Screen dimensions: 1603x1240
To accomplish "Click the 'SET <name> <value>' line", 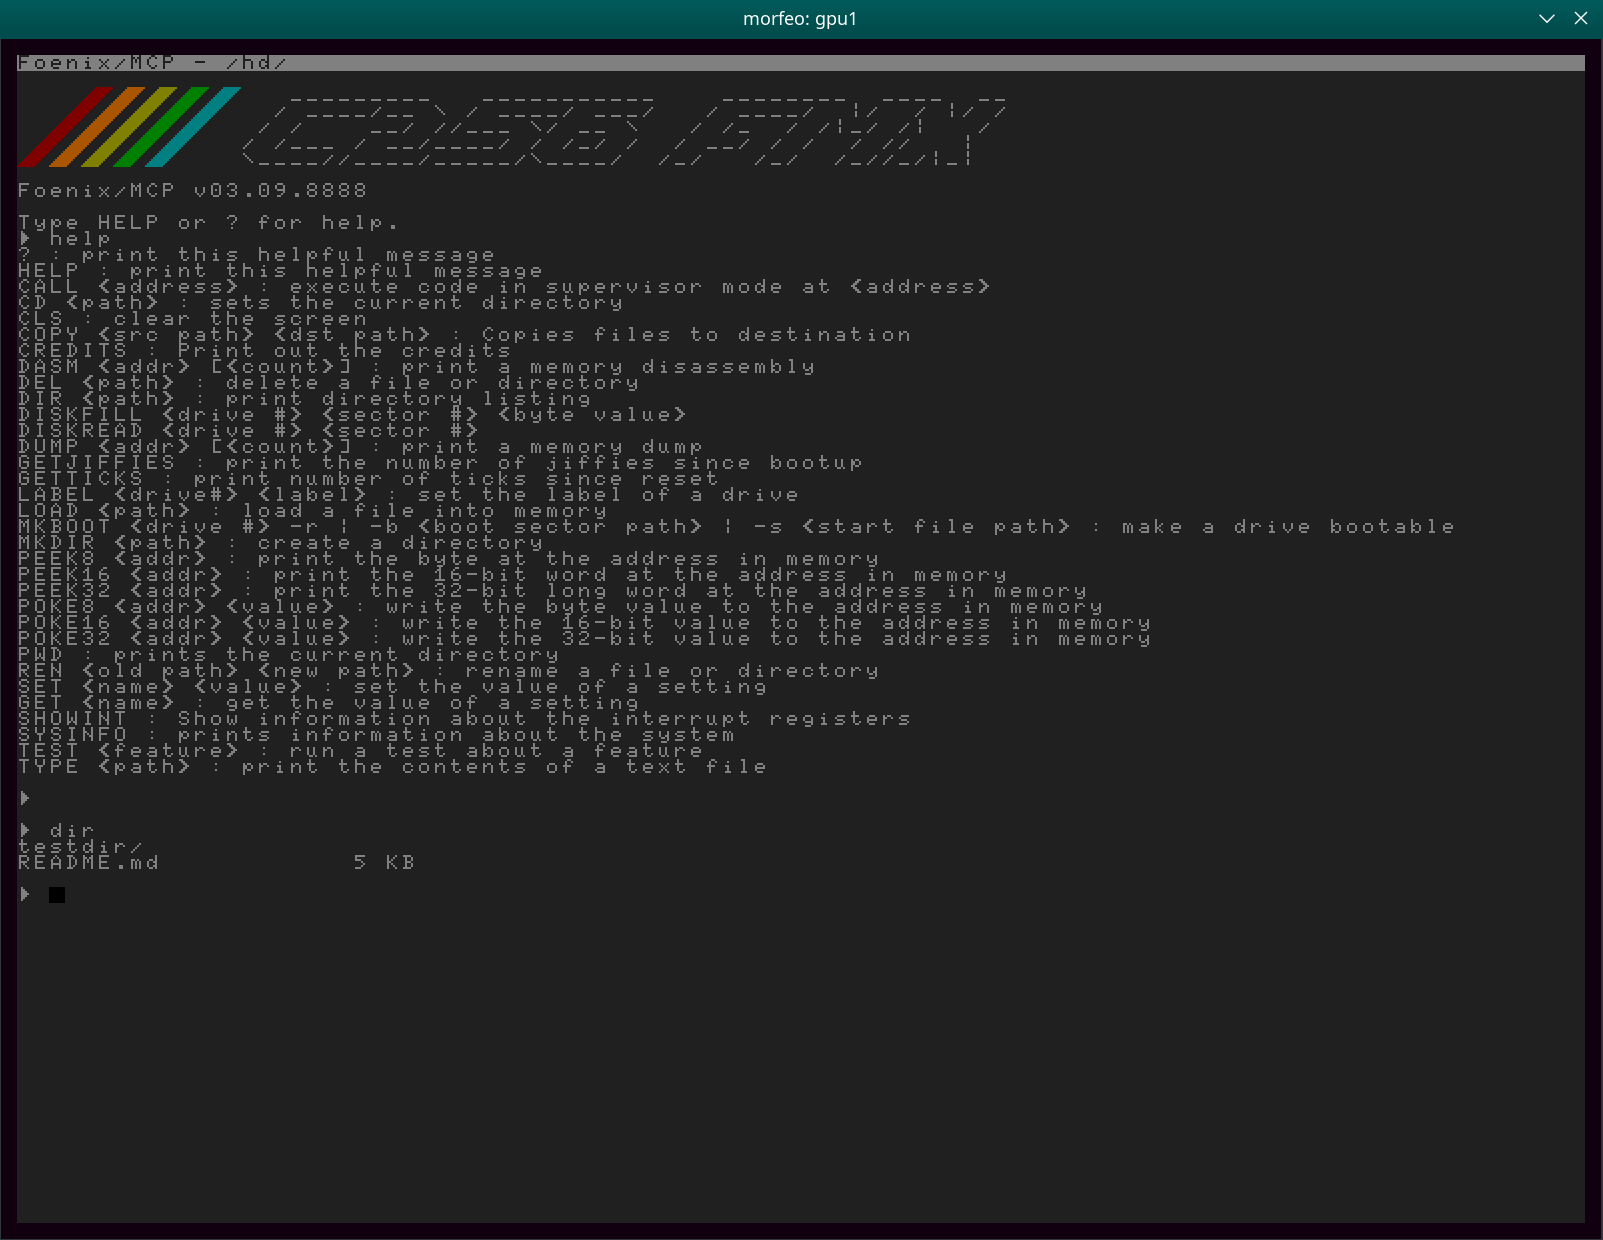I will point(393,686).
